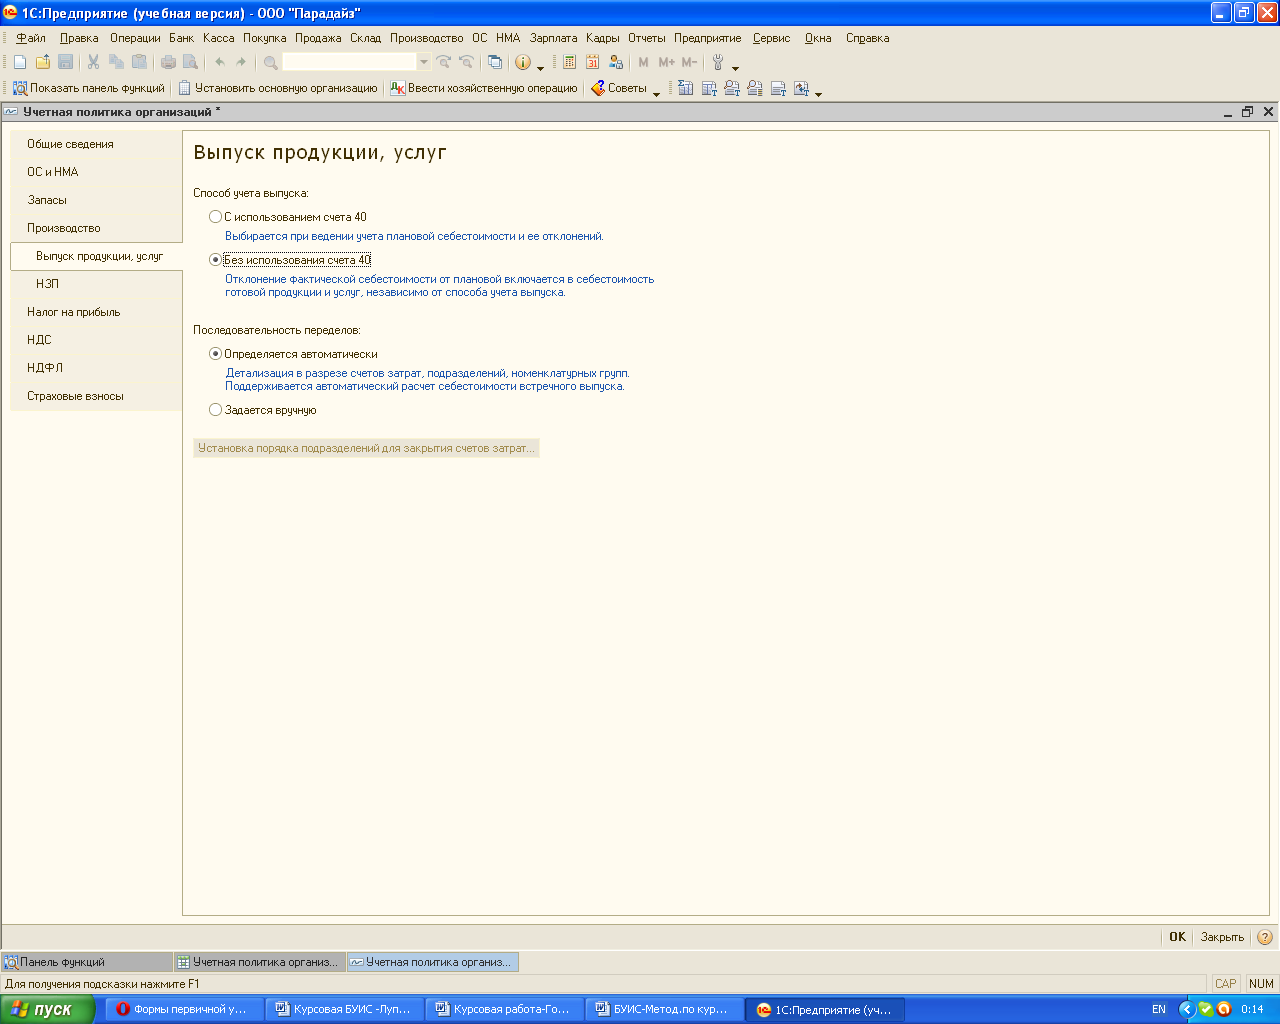Open Opera window in Windows taskbar
1280x1024 pixels.
182,1009
